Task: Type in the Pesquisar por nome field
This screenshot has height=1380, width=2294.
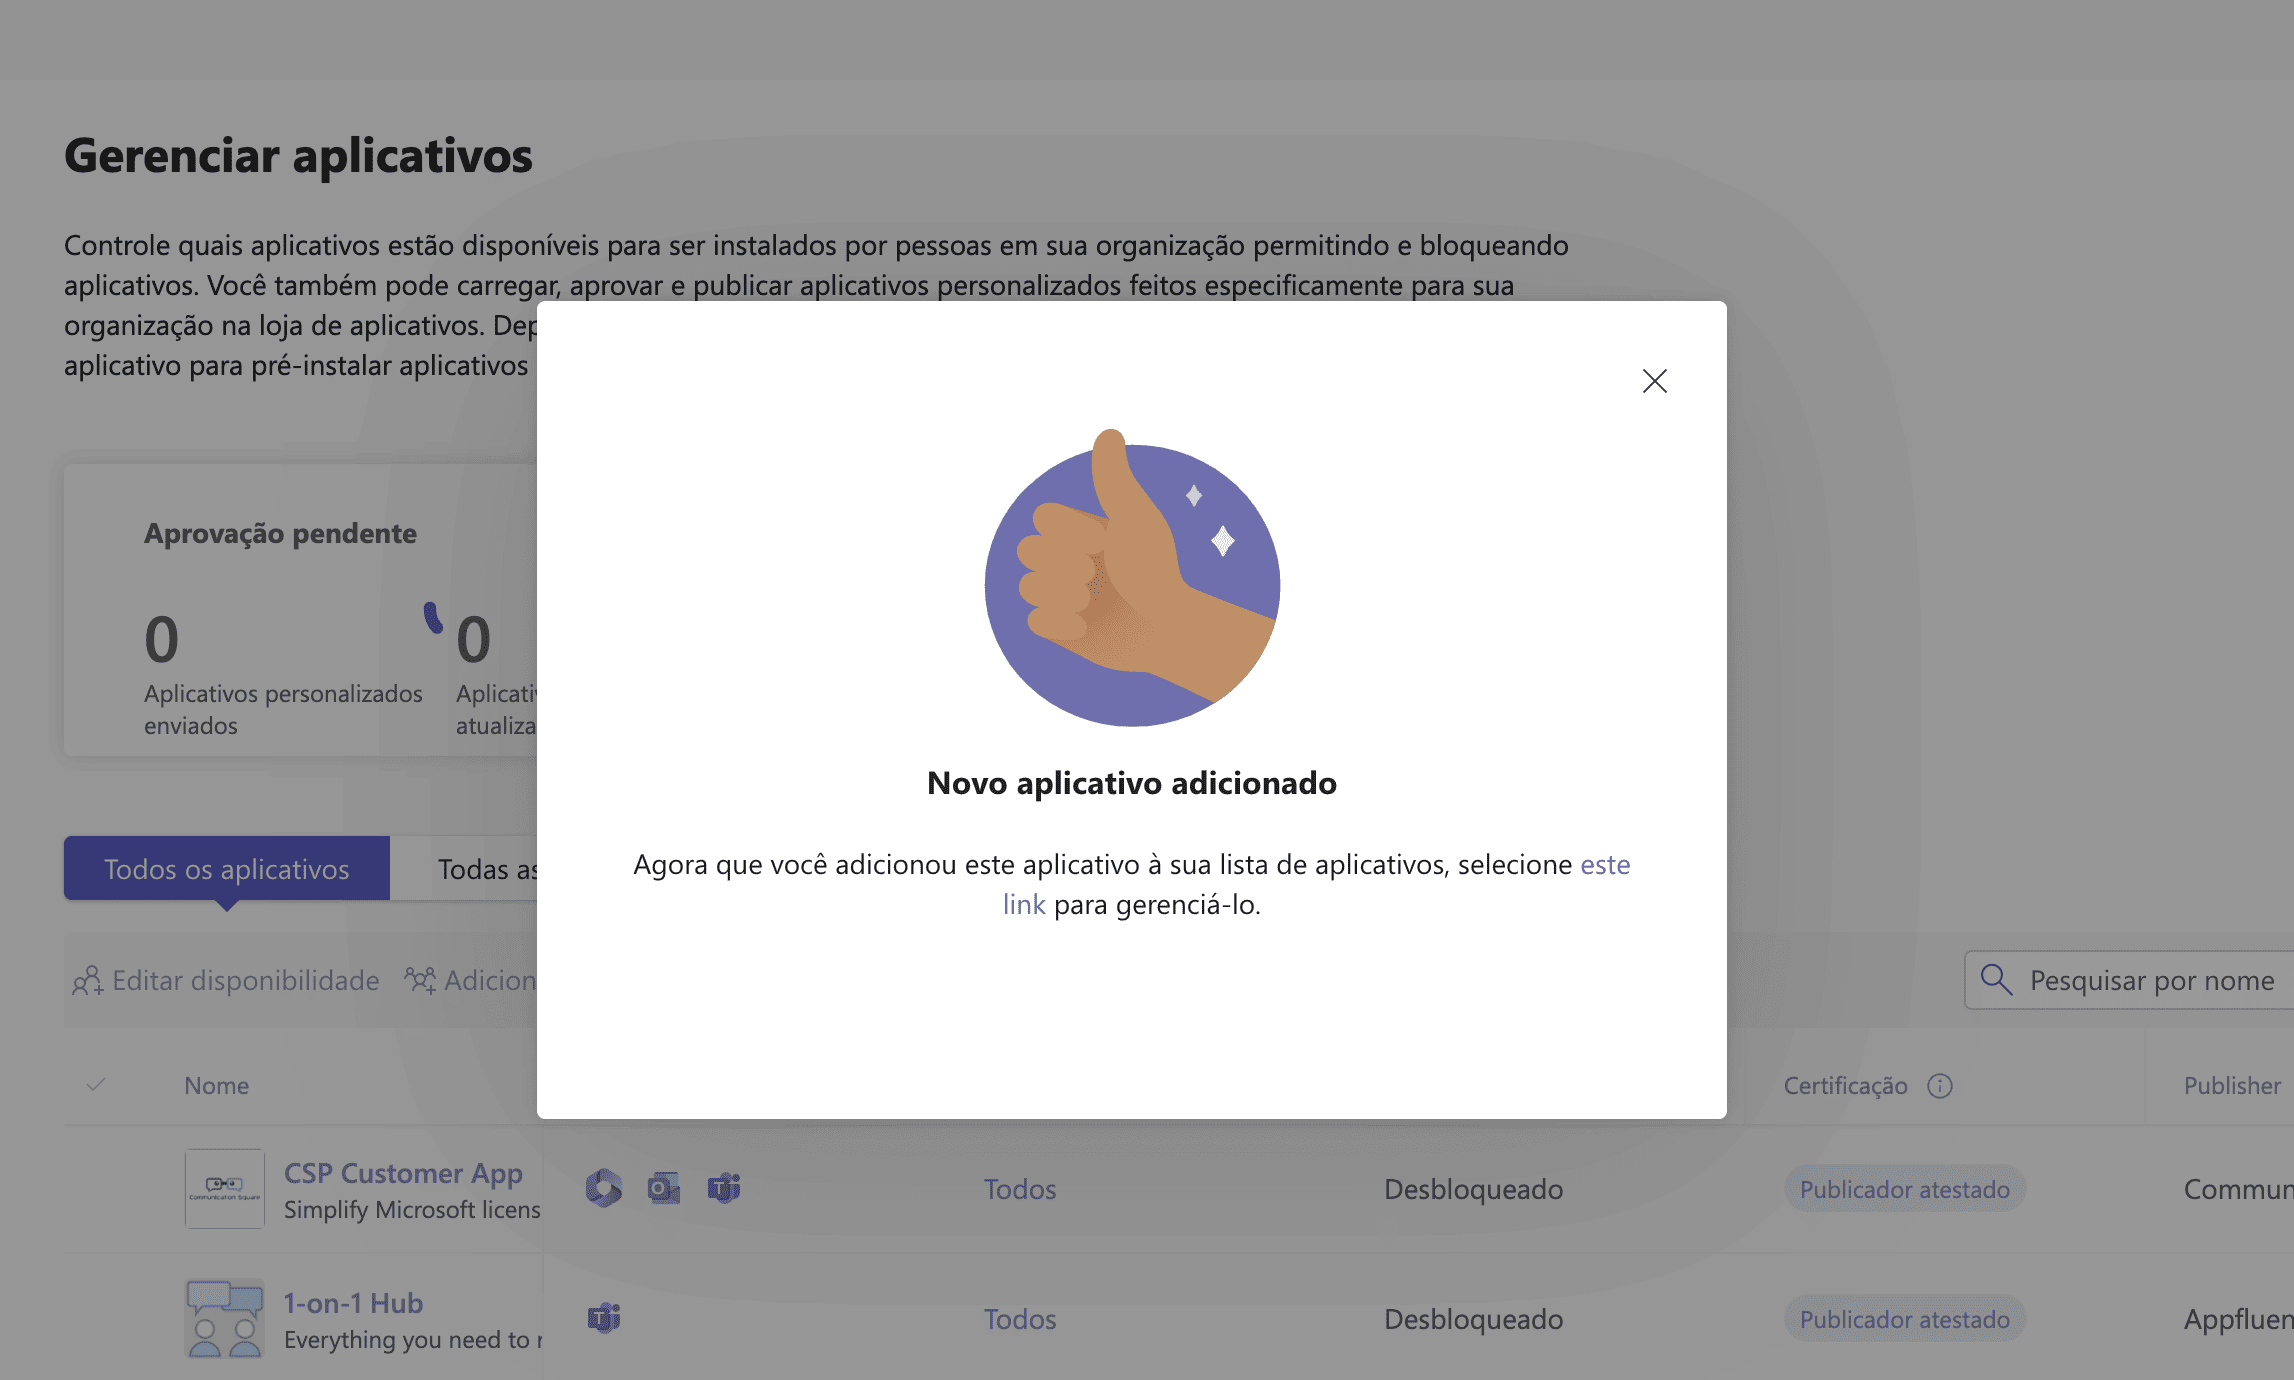Action: pyautogui.click(x=2150, y=980)
